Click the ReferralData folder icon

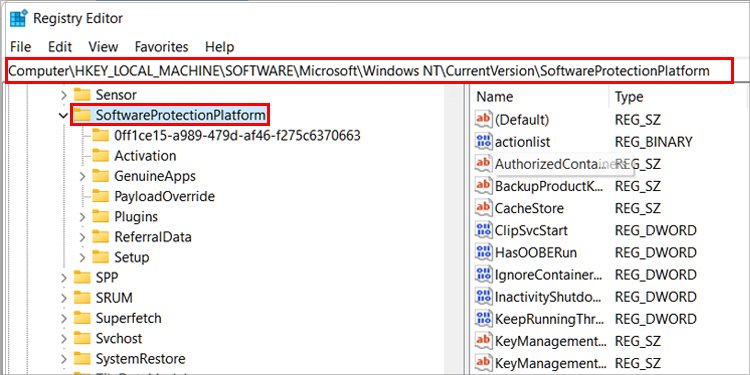point(100,237)
